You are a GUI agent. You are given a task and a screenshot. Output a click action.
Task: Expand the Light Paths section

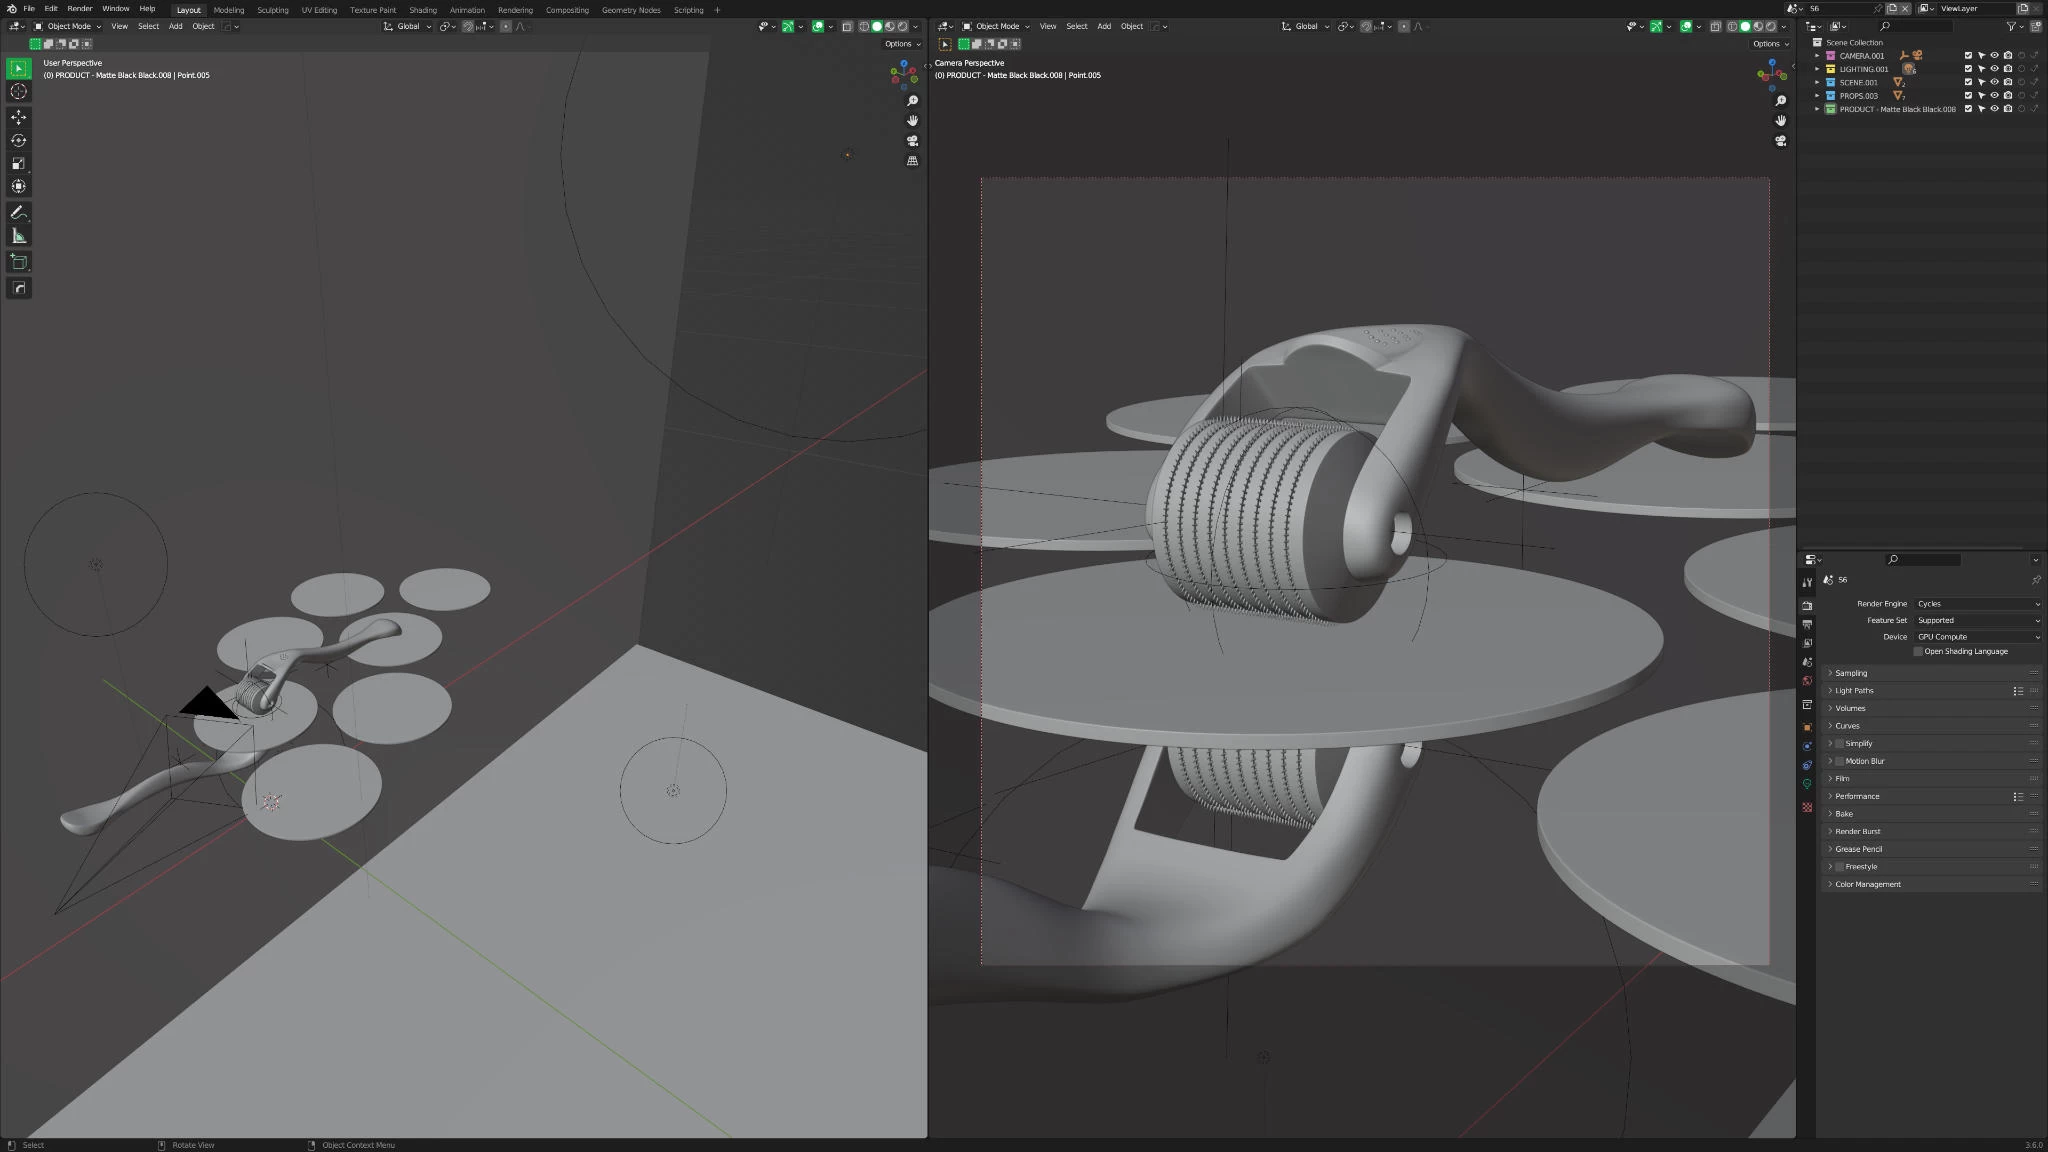1856,690
